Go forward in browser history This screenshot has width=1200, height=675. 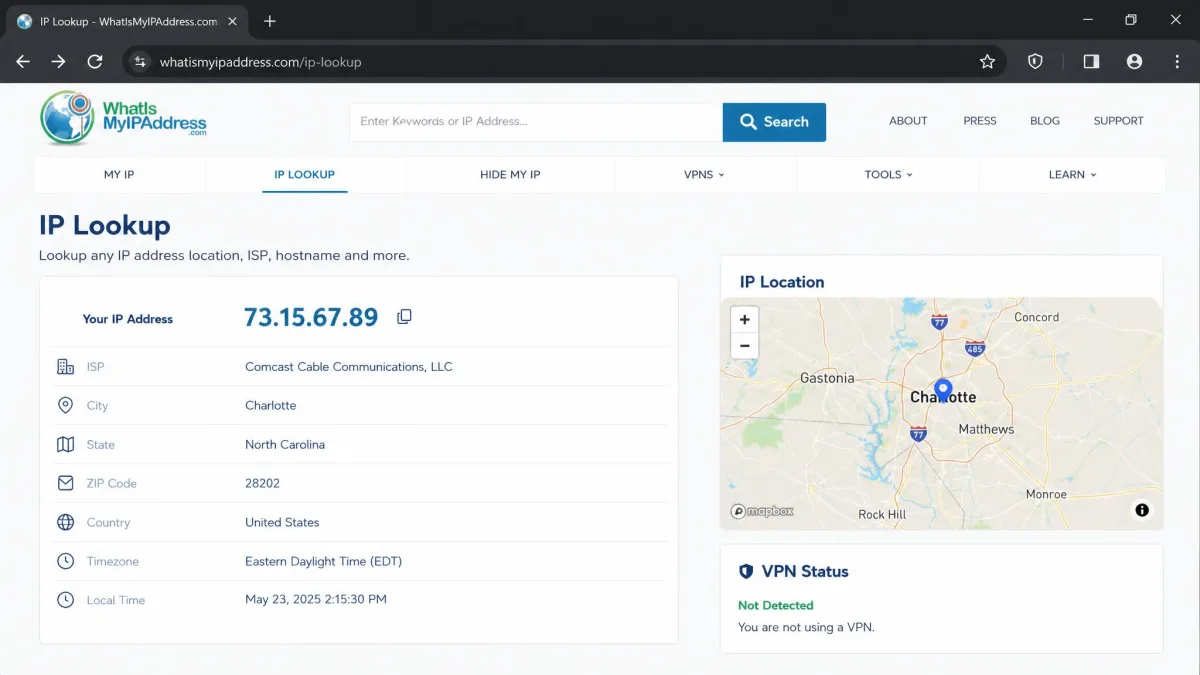[x=59, y=62]
